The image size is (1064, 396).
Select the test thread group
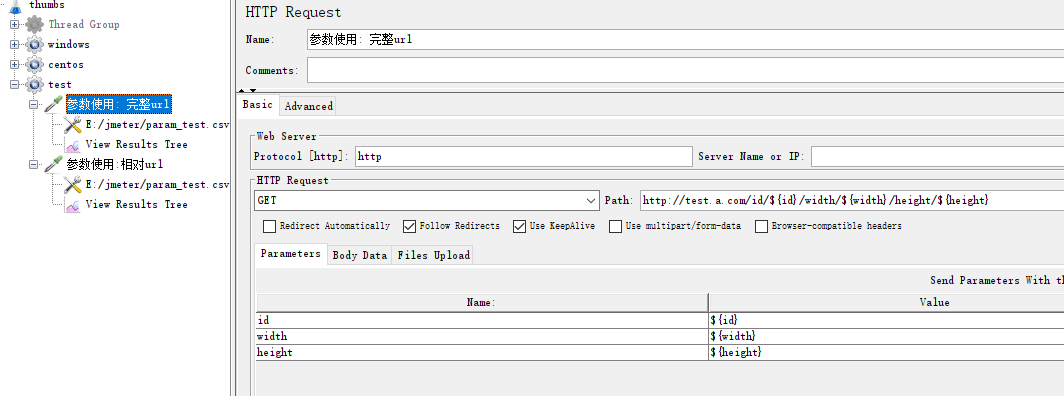(59, 85)
